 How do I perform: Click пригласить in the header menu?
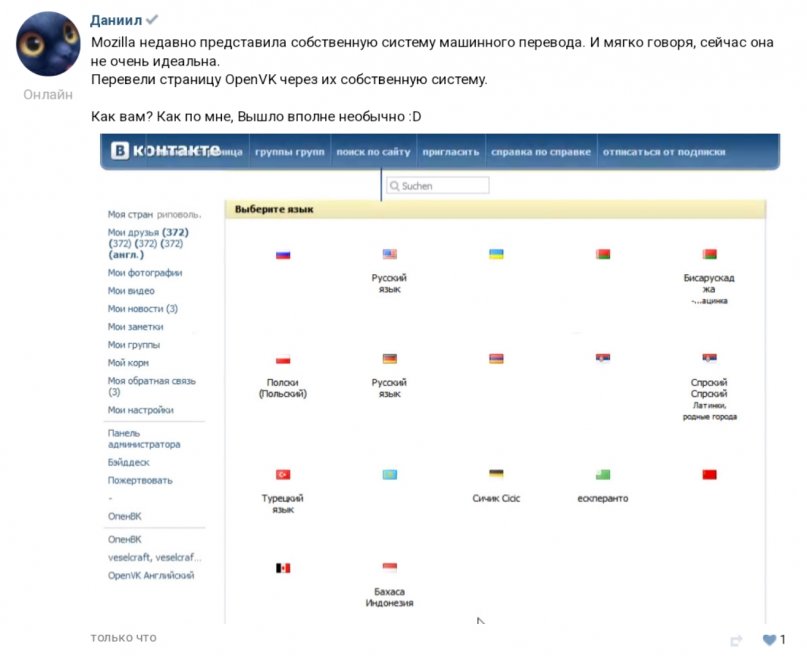point(451,152)
